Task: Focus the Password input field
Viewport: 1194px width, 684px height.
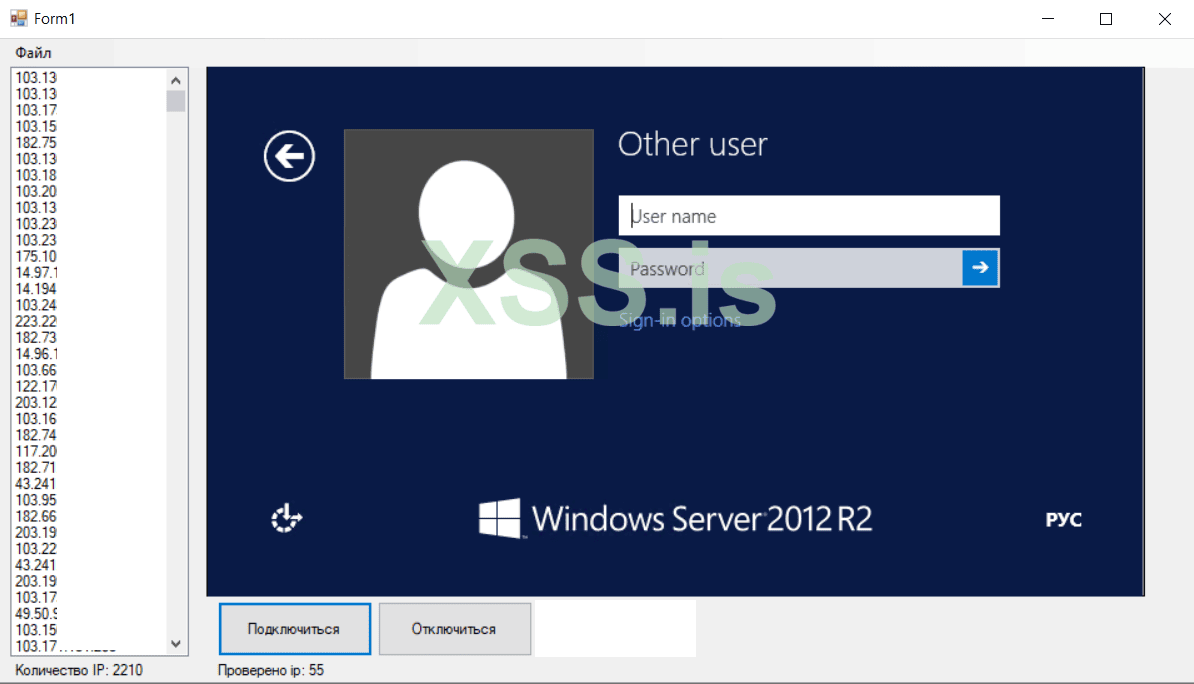Action: coord(790,268)
